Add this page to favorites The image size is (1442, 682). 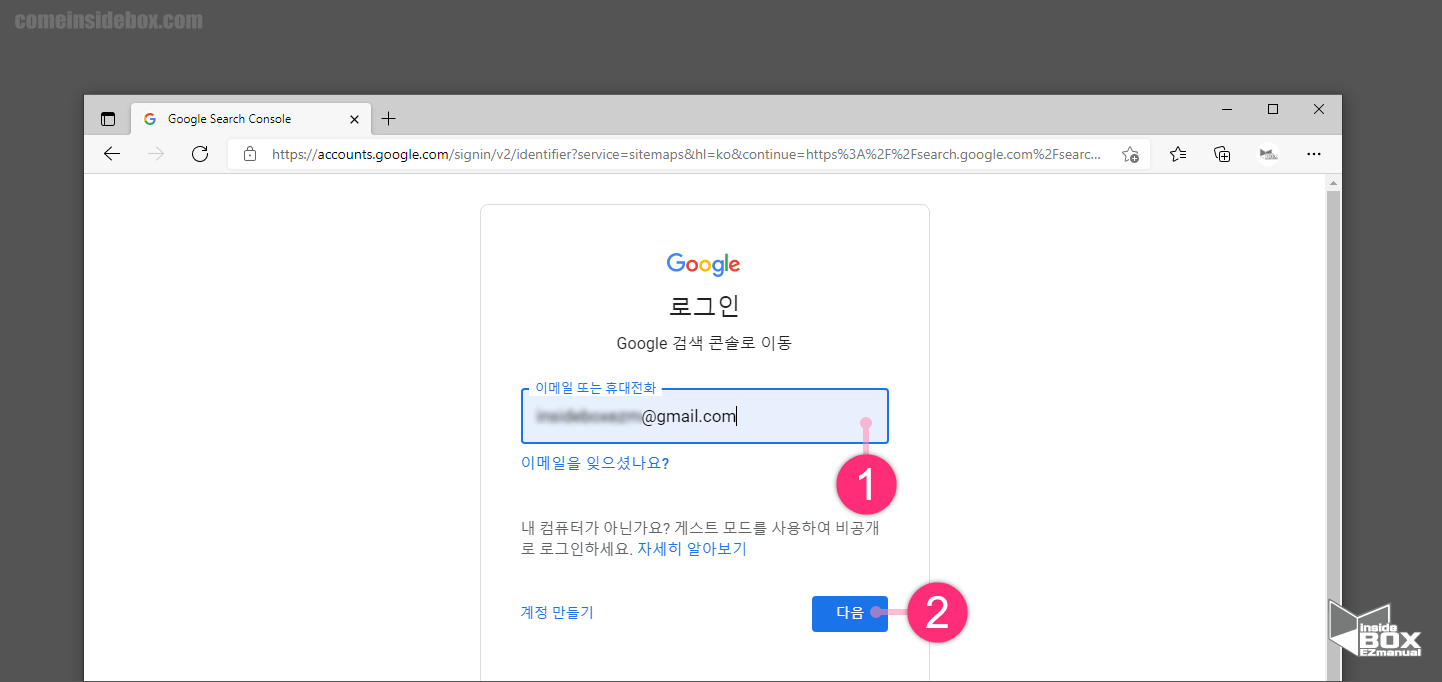pyautogui.click(x=1130, y=155)
